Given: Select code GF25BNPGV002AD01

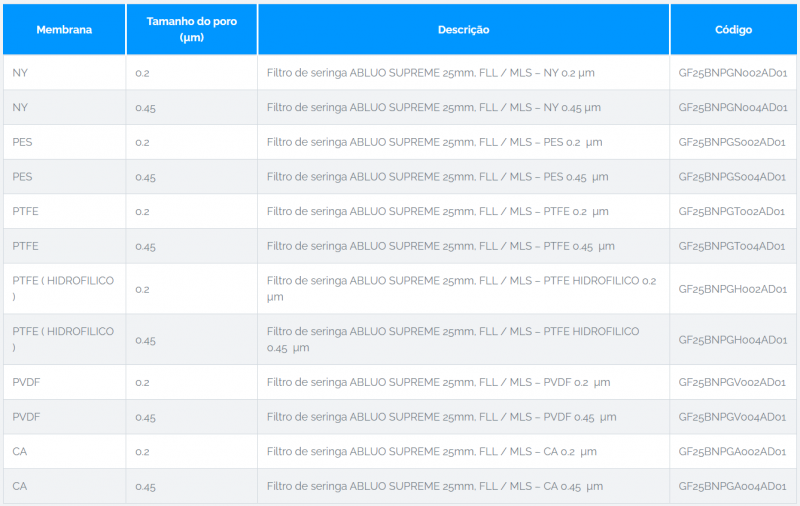Looking at the screenshot, I should (732, 383).
